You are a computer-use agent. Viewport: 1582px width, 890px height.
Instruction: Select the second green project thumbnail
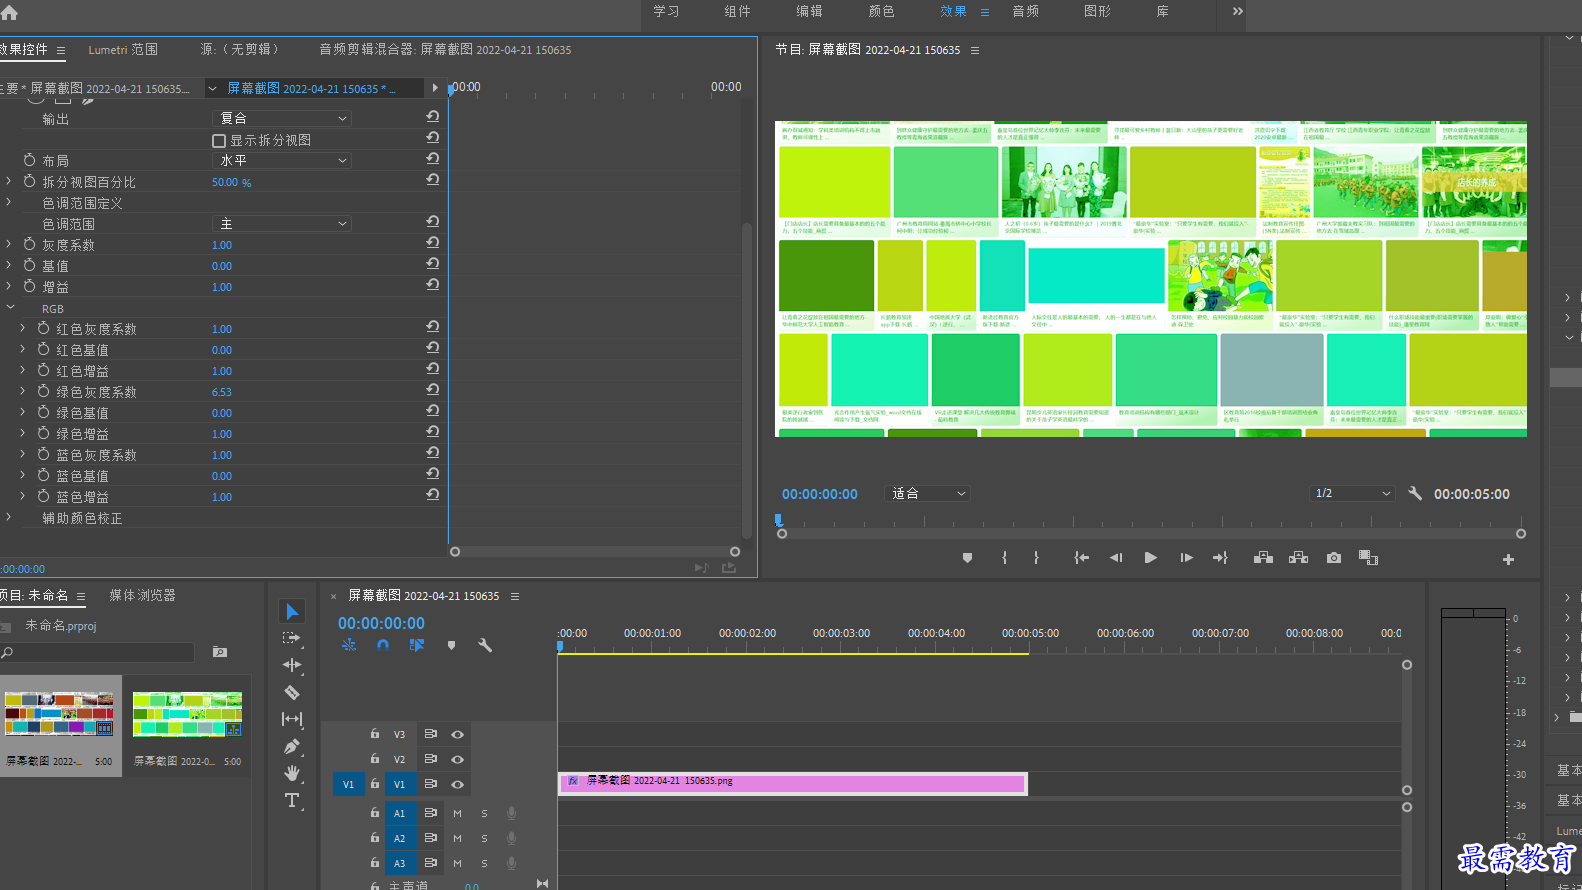[187, 714]
